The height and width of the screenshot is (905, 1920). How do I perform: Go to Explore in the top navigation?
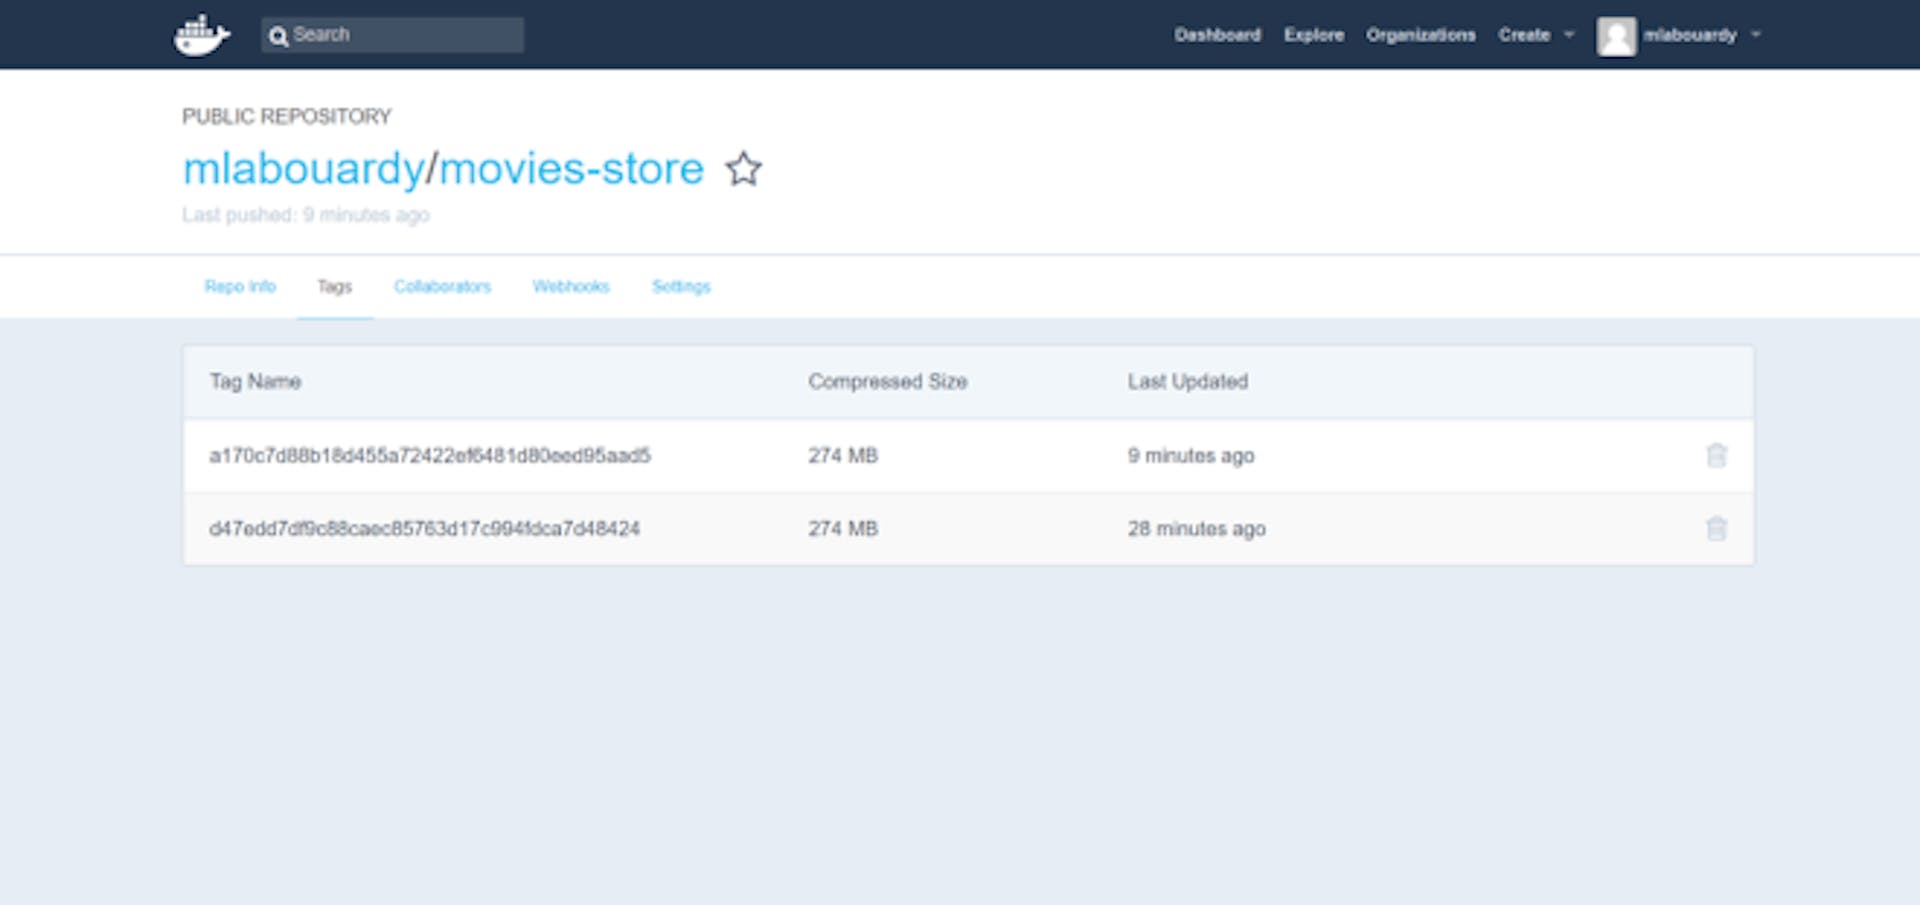(x=1314, y=35)
